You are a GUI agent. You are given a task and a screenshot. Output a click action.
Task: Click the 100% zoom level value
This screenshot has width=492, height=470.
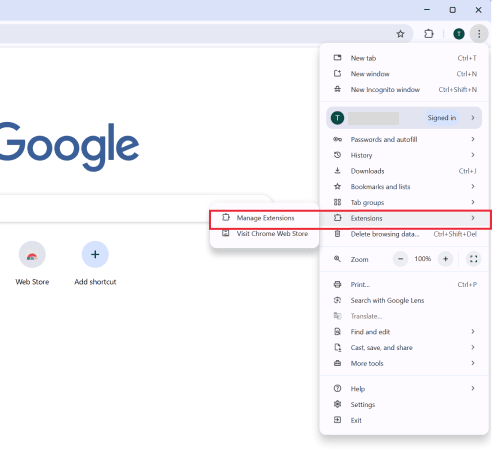coord(423,259)
